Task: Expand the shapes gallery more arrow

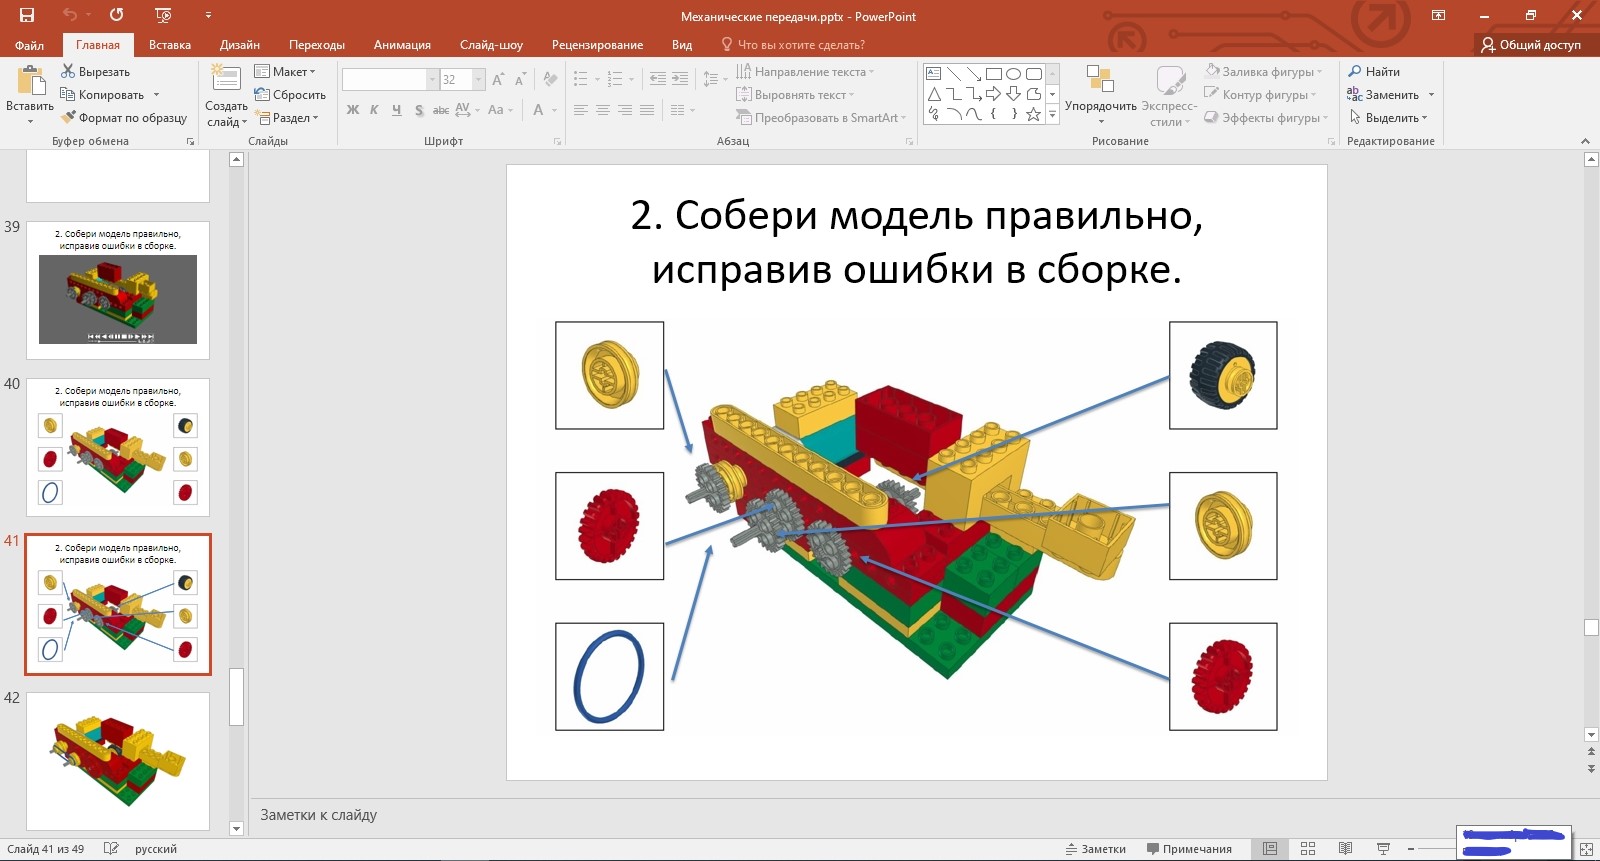Action: click(x=1052, y=115)
